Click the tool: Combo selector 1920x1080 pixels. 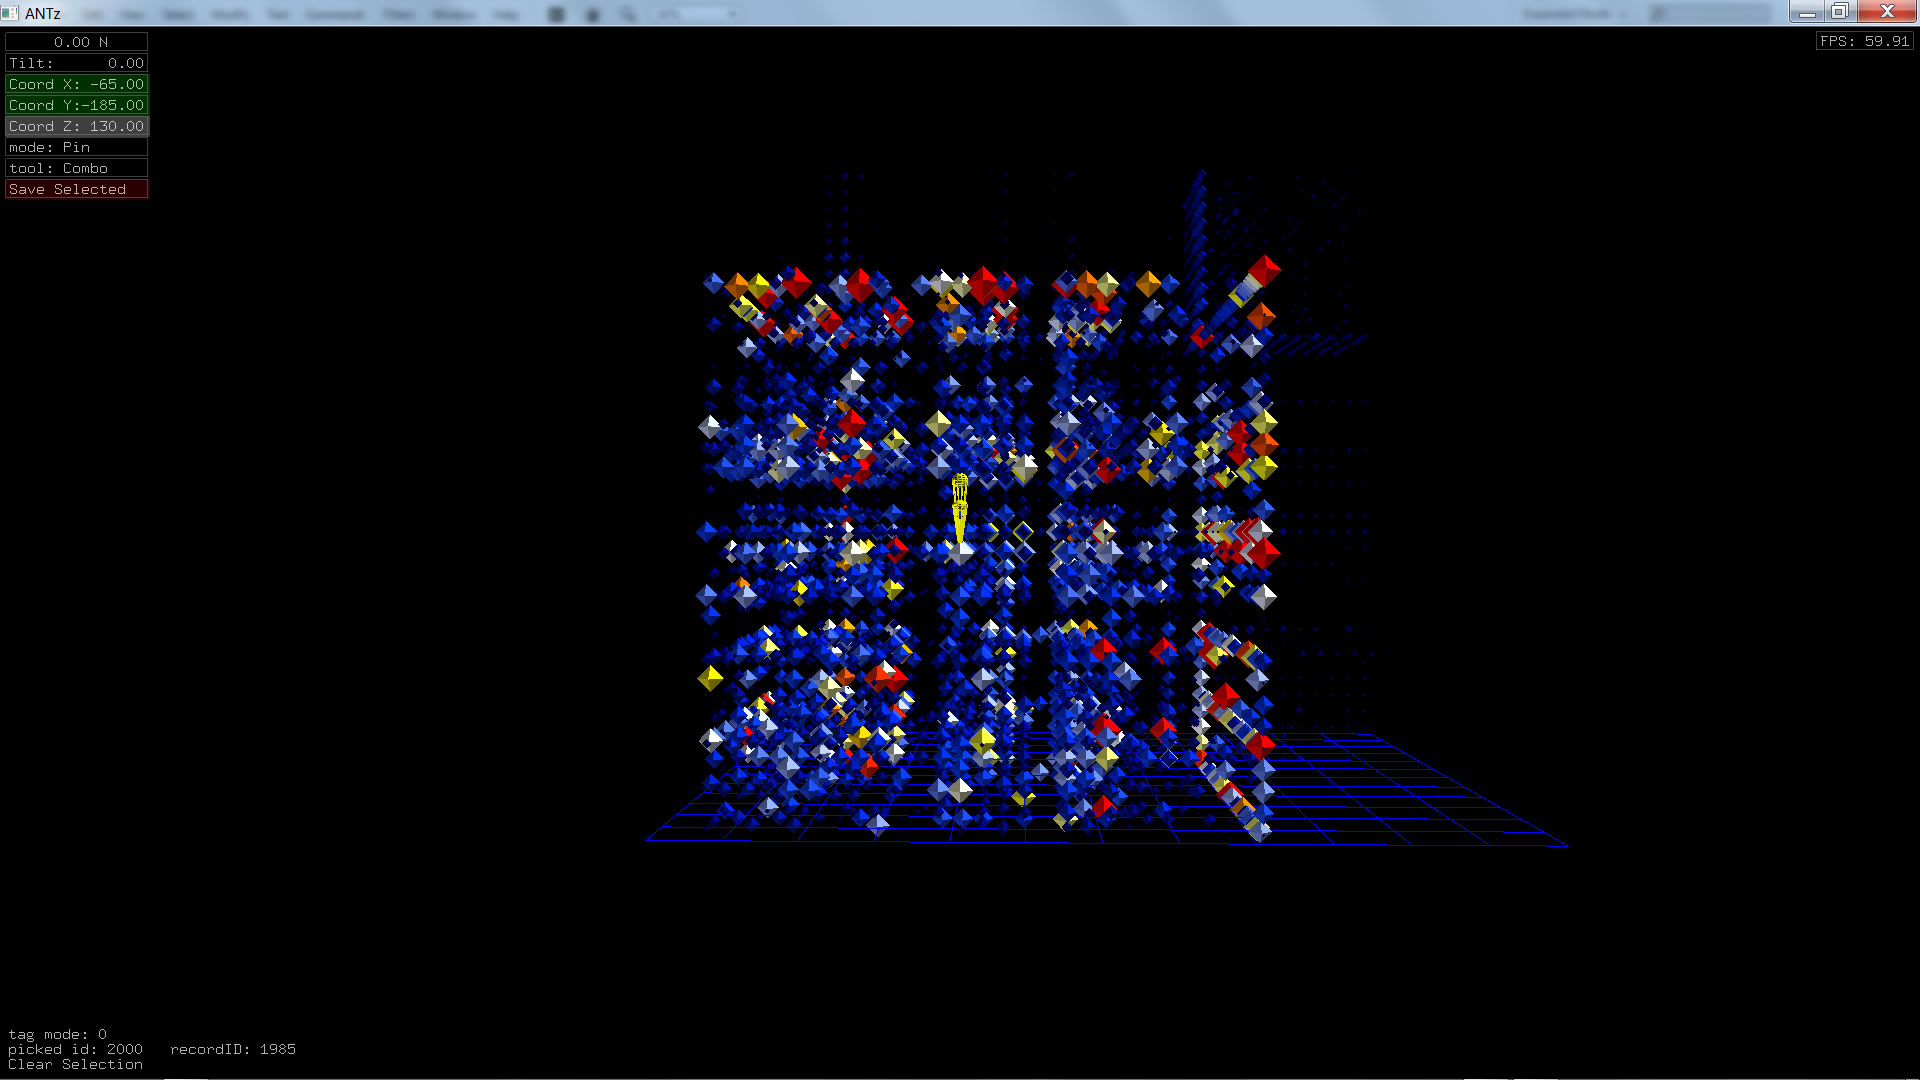point(76,168)
